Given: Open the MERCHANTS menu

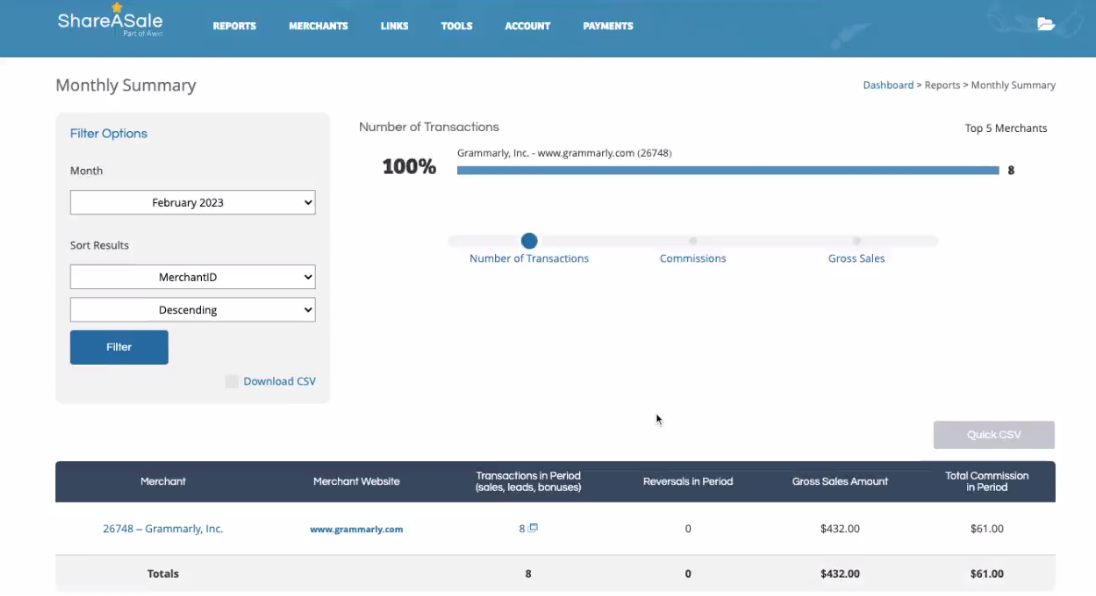Looking at the screenshot, I should point(318,26).
